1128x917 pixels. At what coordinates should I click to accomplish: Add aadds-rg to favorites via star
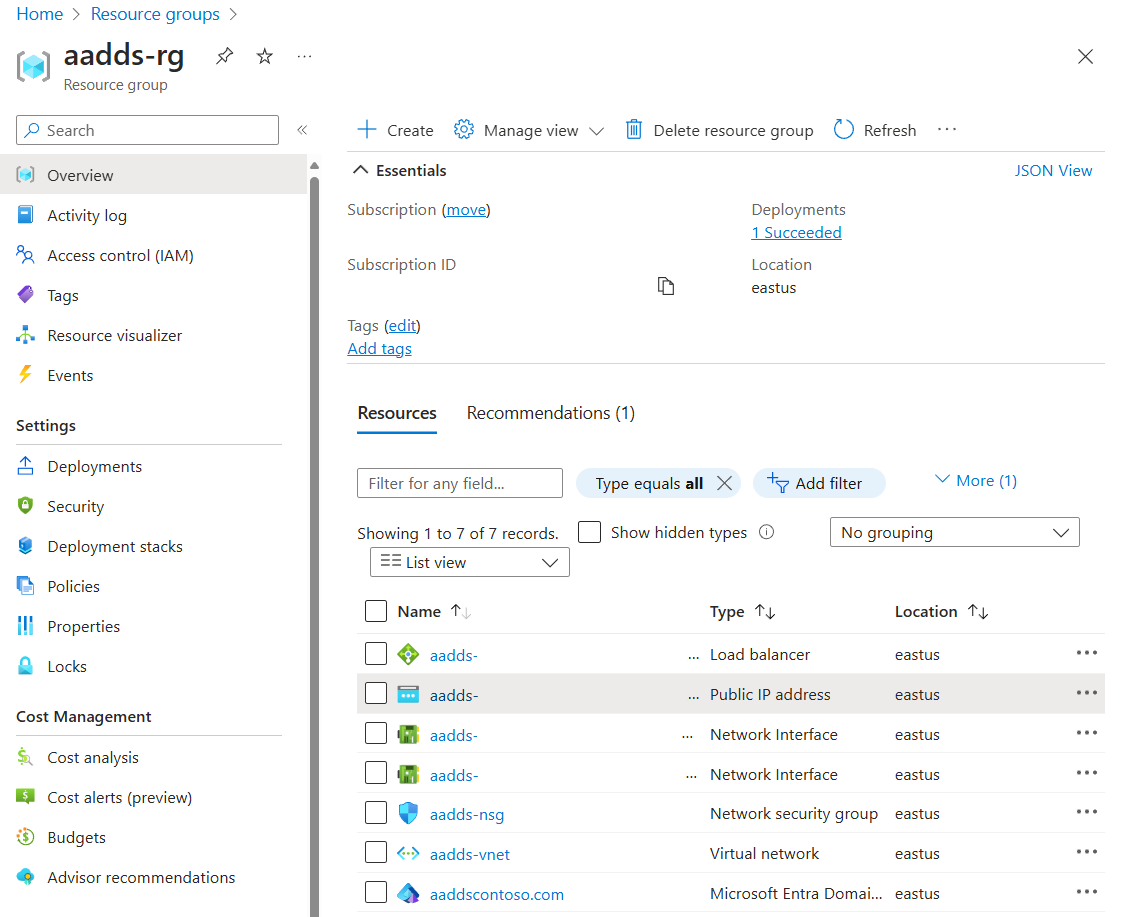pyautogui.click(x=264, y=56)
